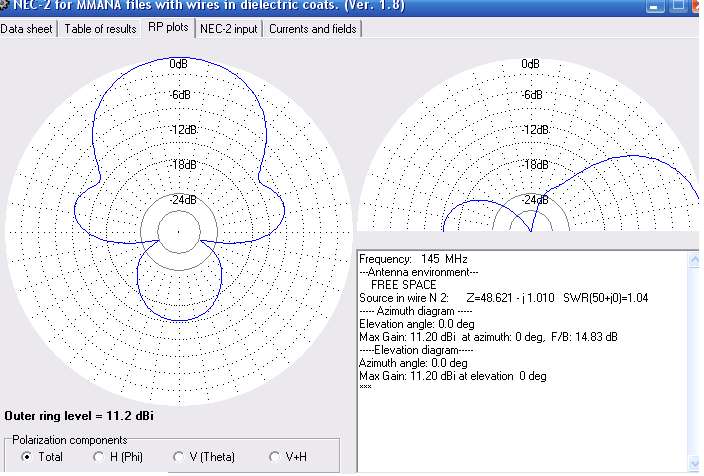The image size is (704, 476).
Task: Open the Table of results tab
Action: click(x=100, y=29)
